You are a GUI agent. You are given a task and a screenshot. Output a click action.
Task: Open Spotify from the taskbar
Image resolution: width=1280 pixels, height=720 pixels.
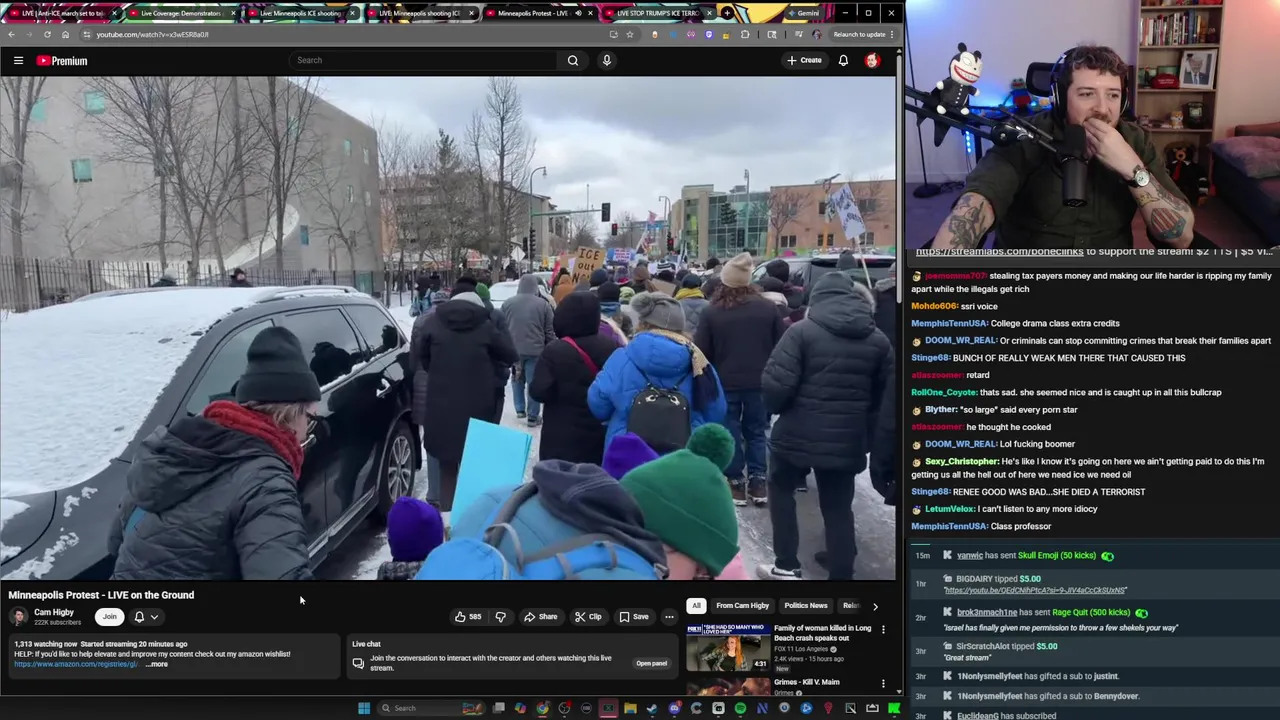740,708
